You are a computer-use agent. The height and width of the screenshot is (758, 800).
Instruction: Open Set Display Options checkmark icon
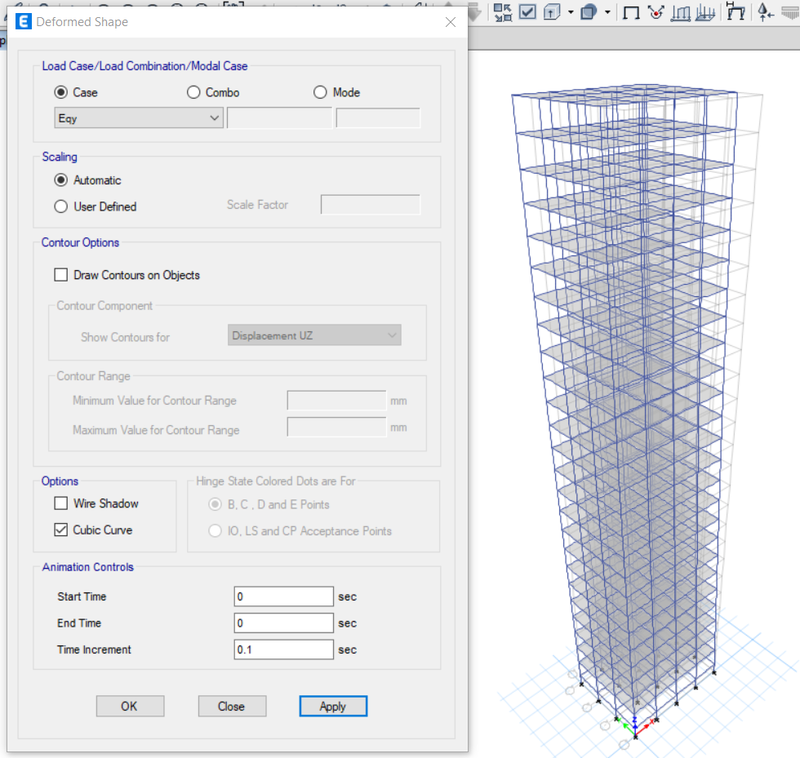point(528,11)
